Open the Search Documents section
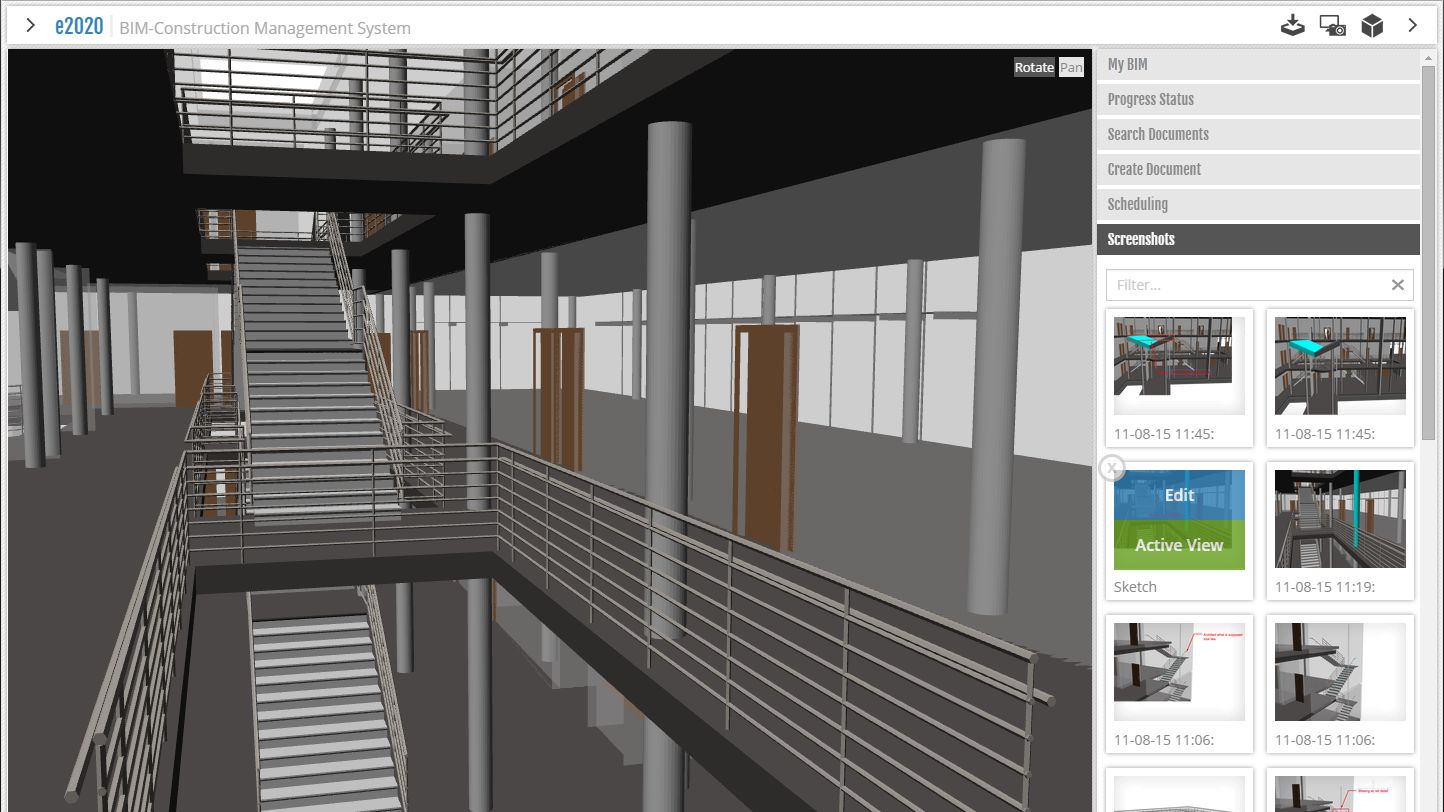 (1258, 134)
